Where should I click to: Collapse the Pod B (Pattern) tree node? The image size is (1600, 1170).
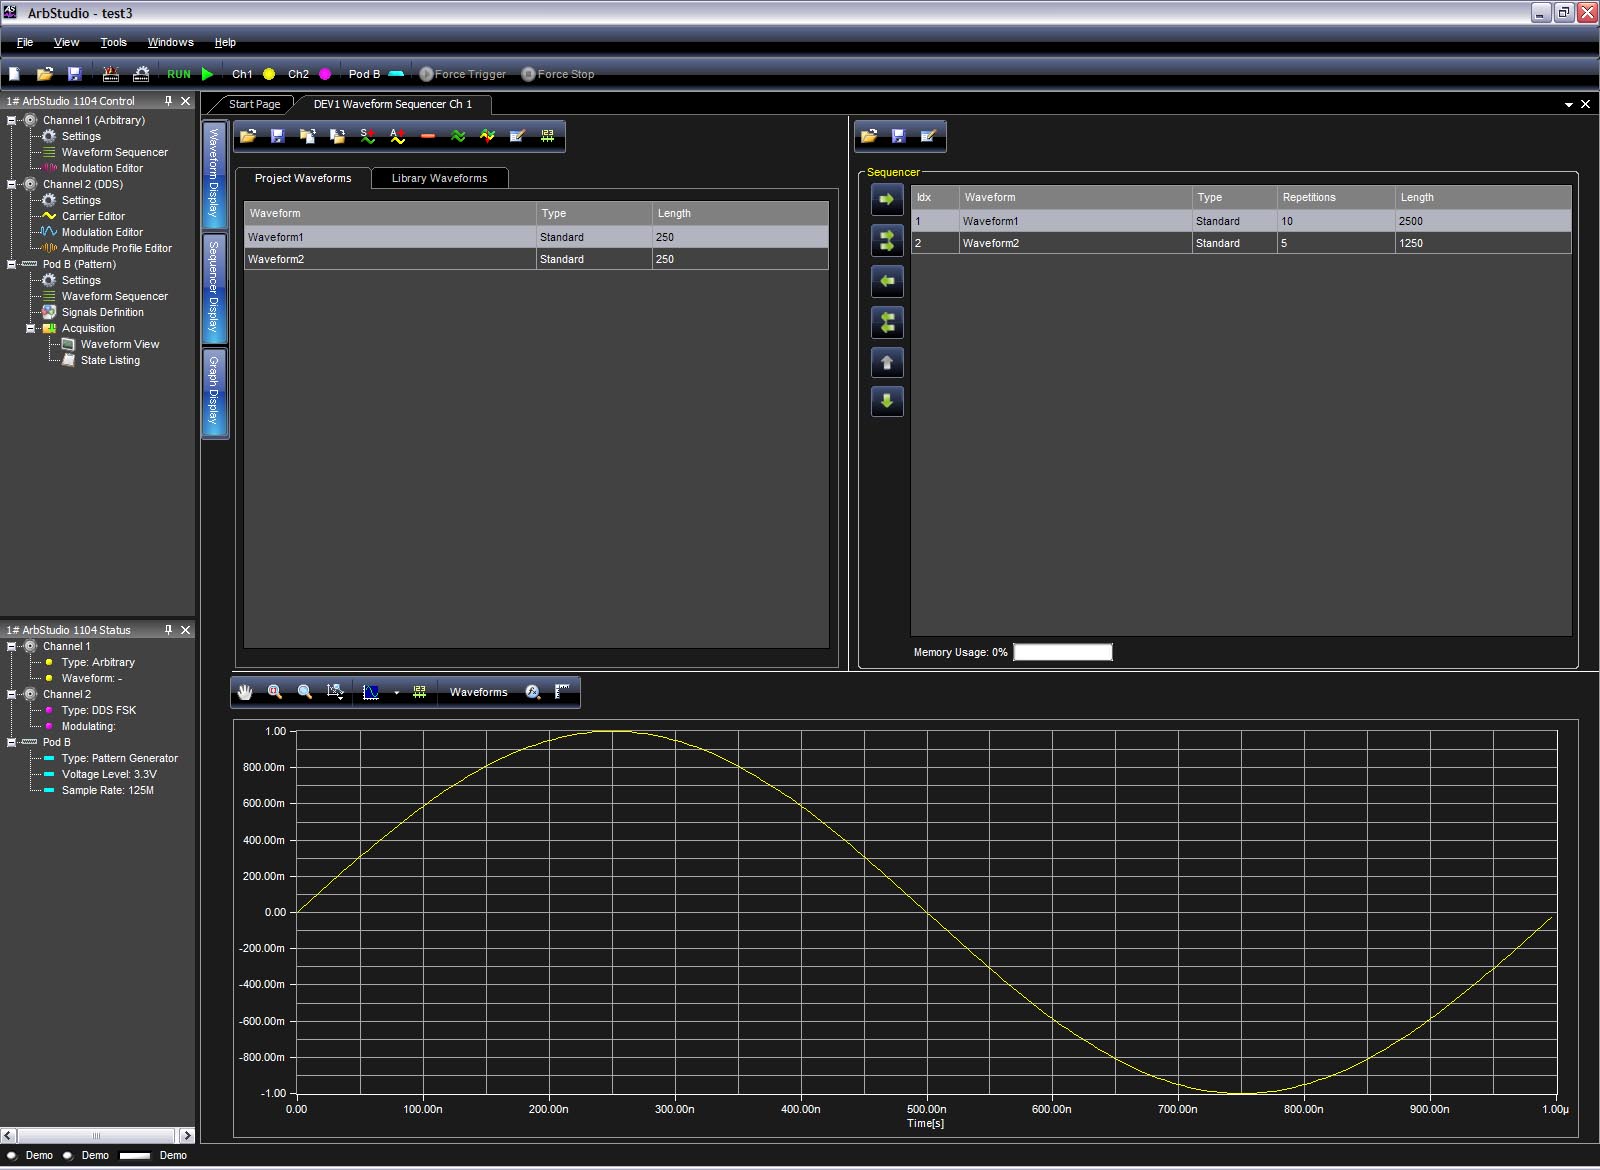coord(12,264)
